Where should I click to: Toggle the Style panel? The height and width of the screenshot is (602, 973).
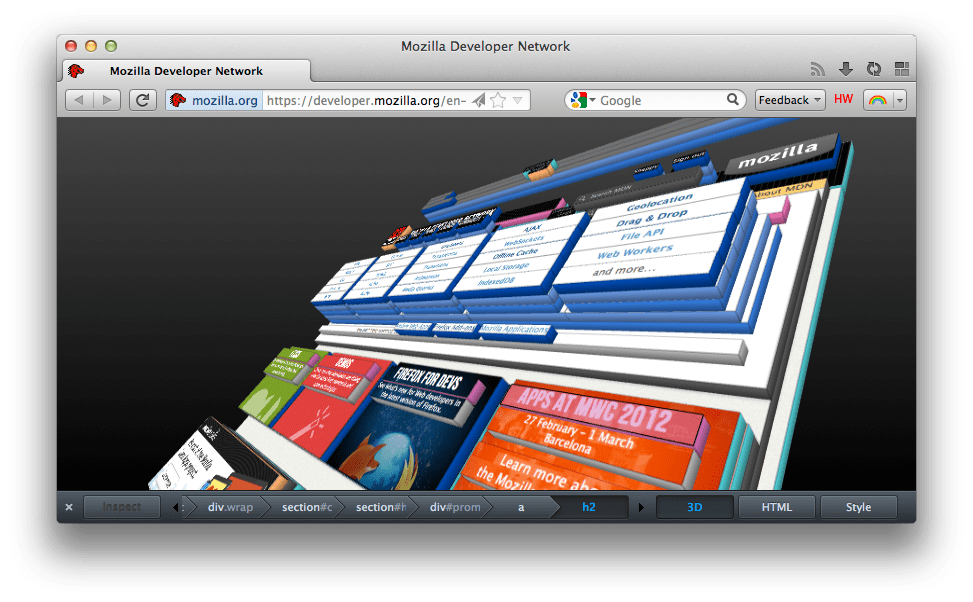(x=858, y=507)
